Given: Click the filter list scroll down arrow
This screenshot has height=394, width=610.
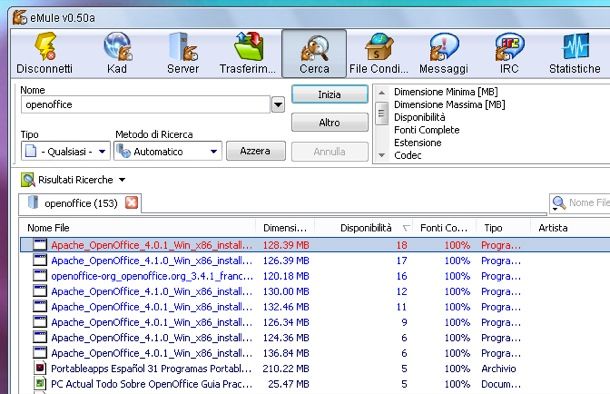Looking at the screenshot, I should tap(382, 155).
